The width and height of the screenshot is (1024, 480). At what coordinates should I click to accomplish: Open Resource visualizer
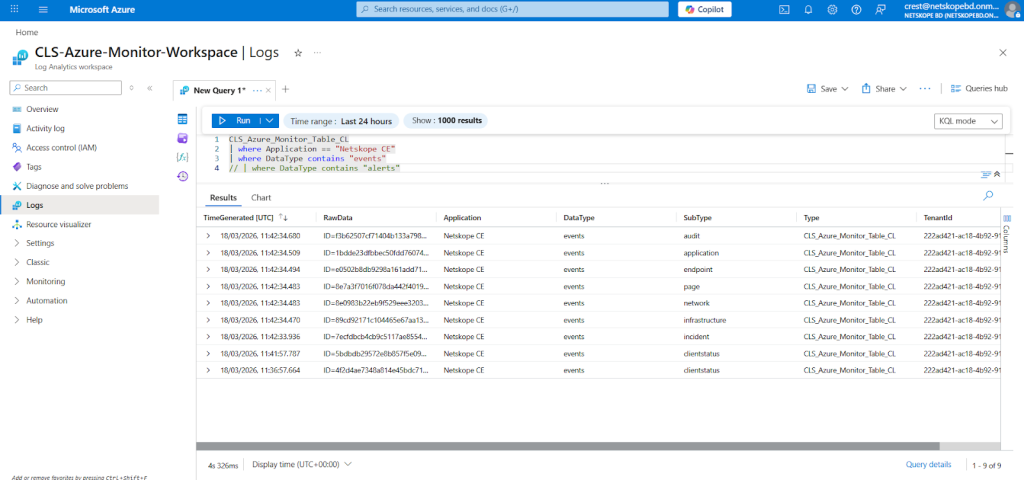click(x=59, y=224)
